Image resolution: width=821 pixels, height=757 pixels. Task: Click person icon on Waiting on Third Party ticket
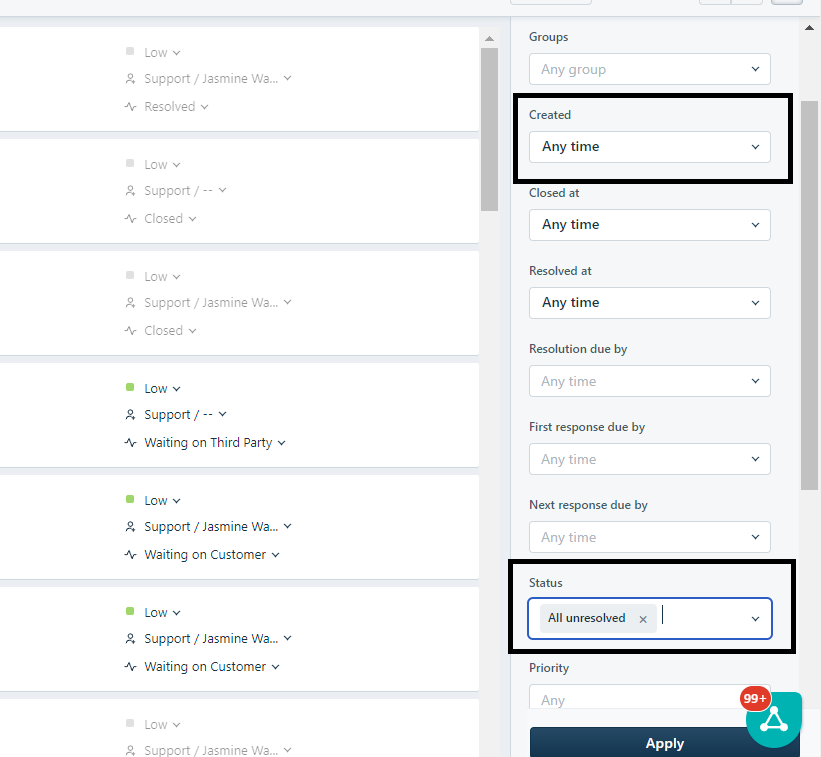click(x=130, y=415)
